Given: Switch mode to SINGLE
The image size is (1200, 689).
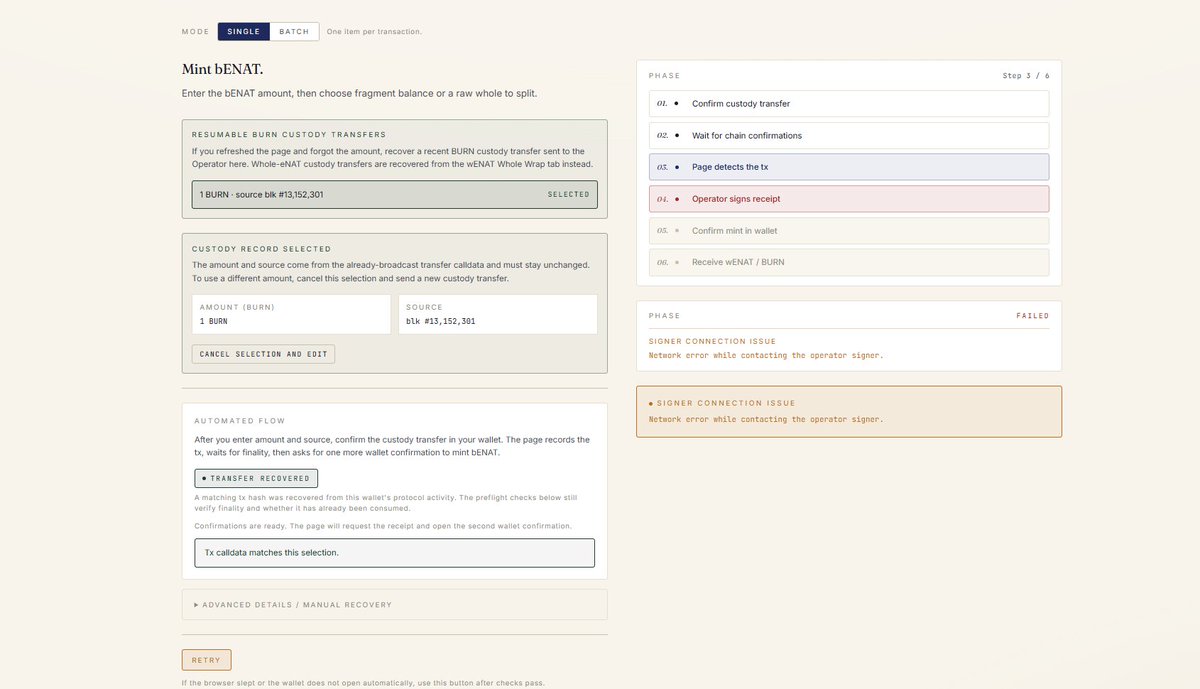Looking at the screenshot, I should (243, 31).
